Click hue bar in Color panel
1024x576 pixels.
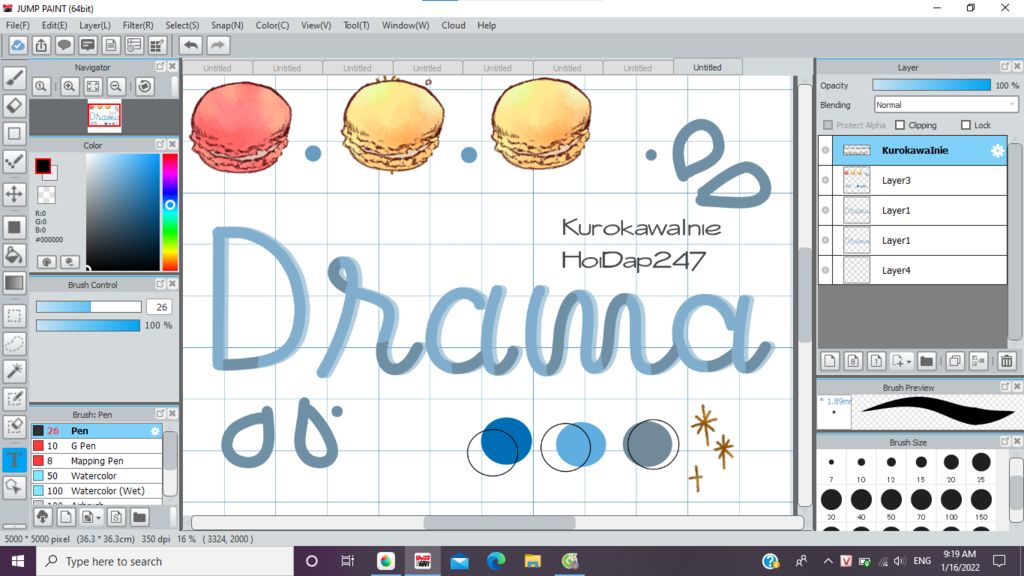(x=170, y=212)
